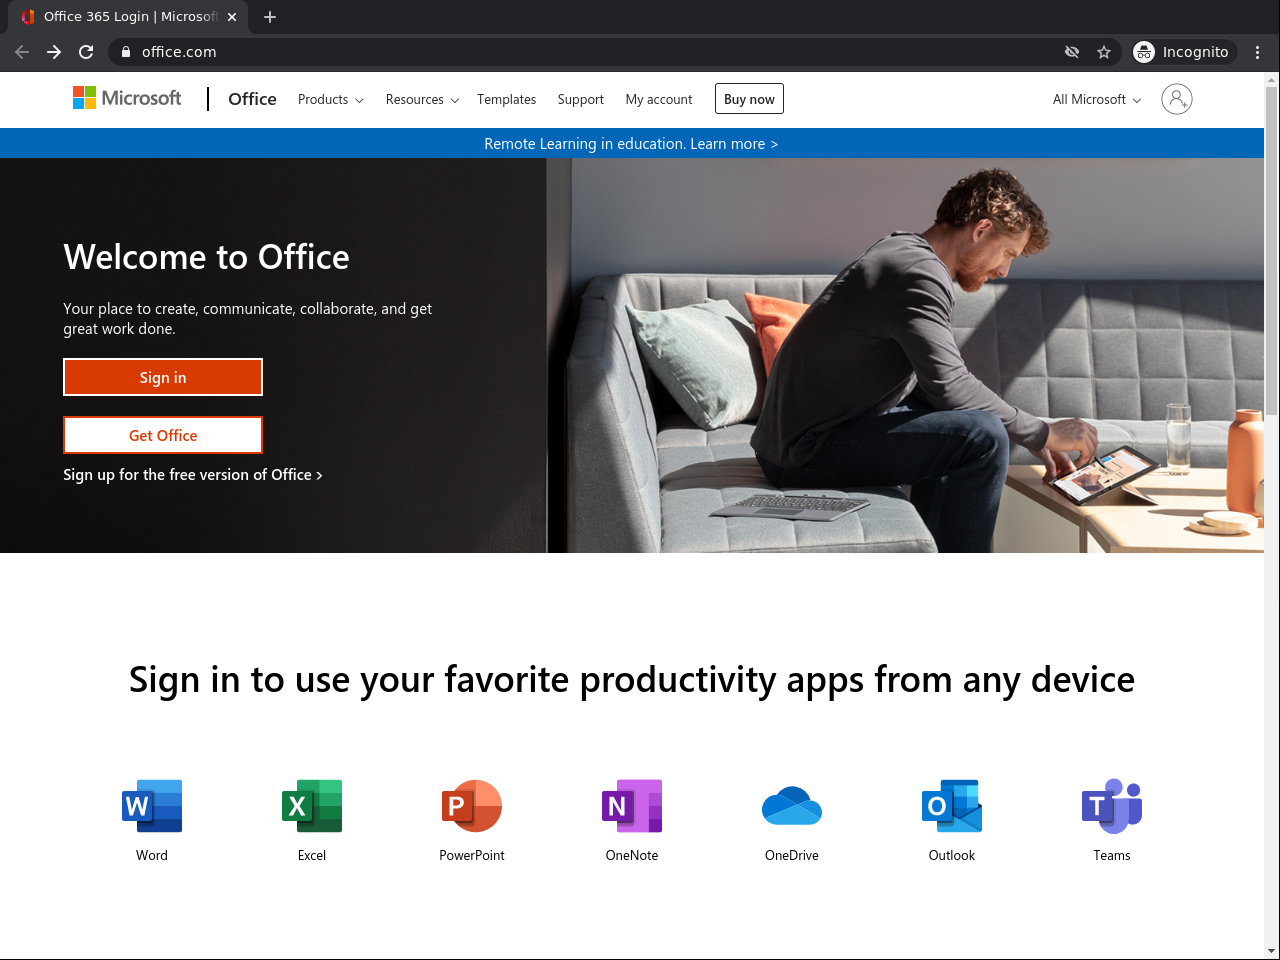This screenshot has width=1280, height=960.
Task: Expand the Resources dropdown menu
Action: point(422,100)
